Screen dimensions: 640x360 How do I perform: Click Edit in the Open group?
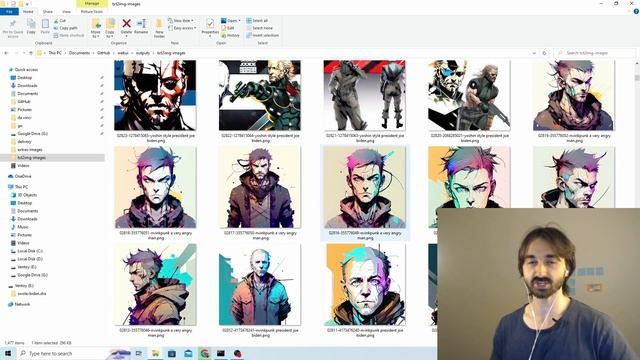pyautogui.click(x=228, y=28)
